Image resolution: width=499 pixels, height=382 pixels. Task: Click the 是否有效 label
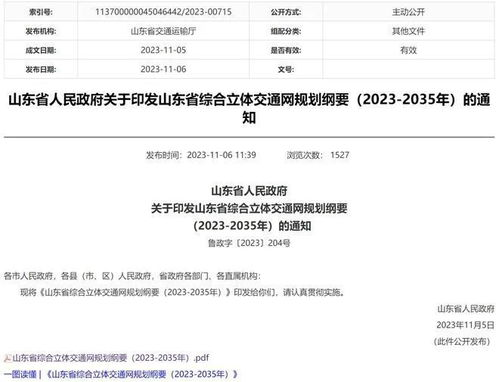click(286, 50)
